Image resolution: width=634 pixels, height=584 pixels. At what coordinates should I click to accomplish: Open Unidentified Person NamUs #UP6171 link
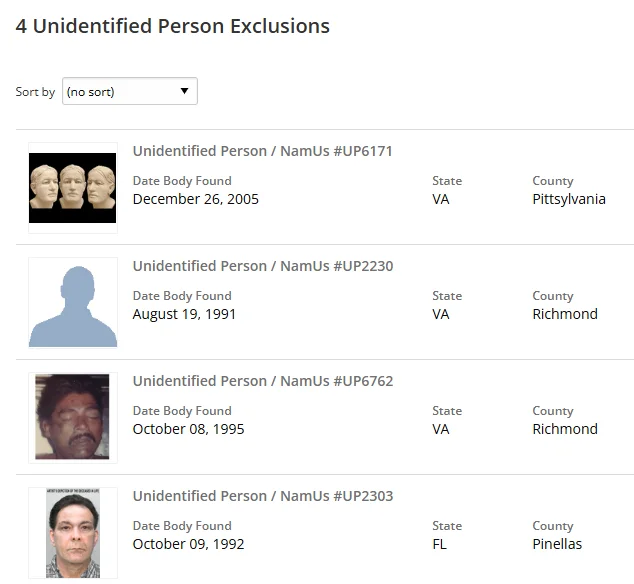click(x=262, y=151)
